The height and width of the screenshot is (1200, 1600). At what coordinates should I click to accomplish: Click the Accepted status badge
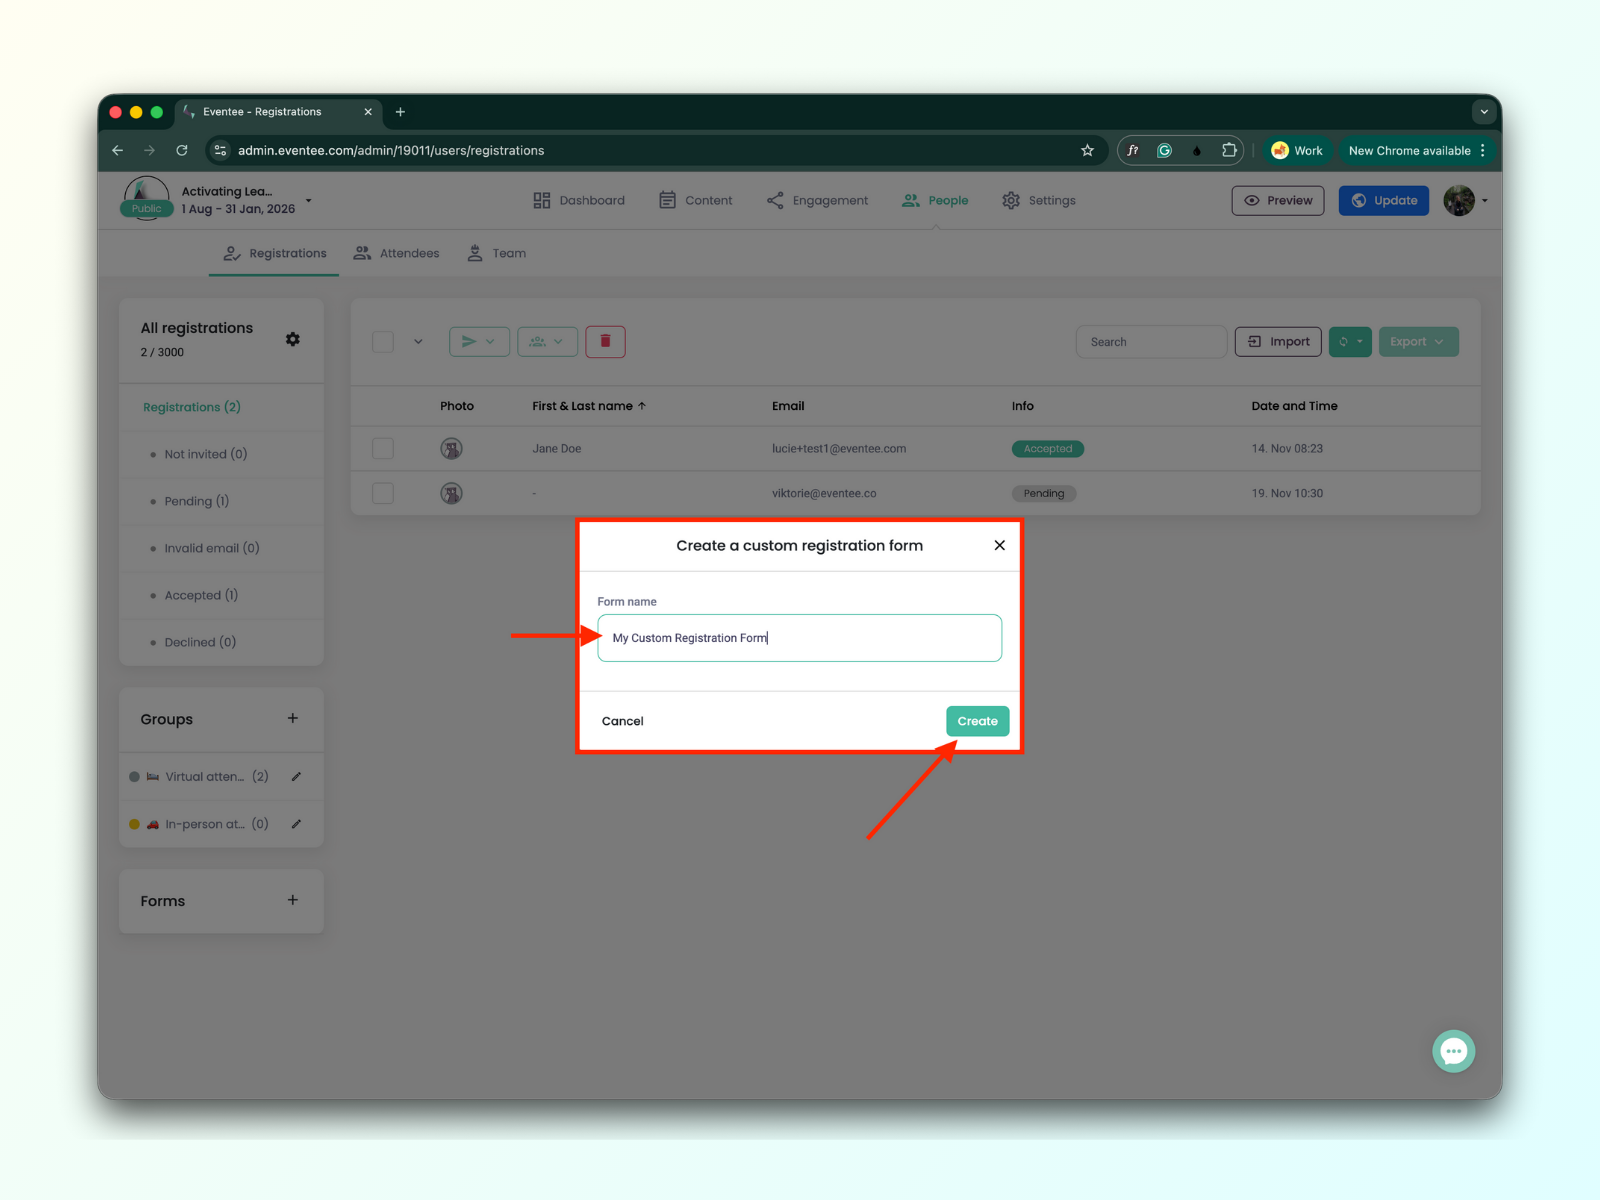[x=1048, y=449]
